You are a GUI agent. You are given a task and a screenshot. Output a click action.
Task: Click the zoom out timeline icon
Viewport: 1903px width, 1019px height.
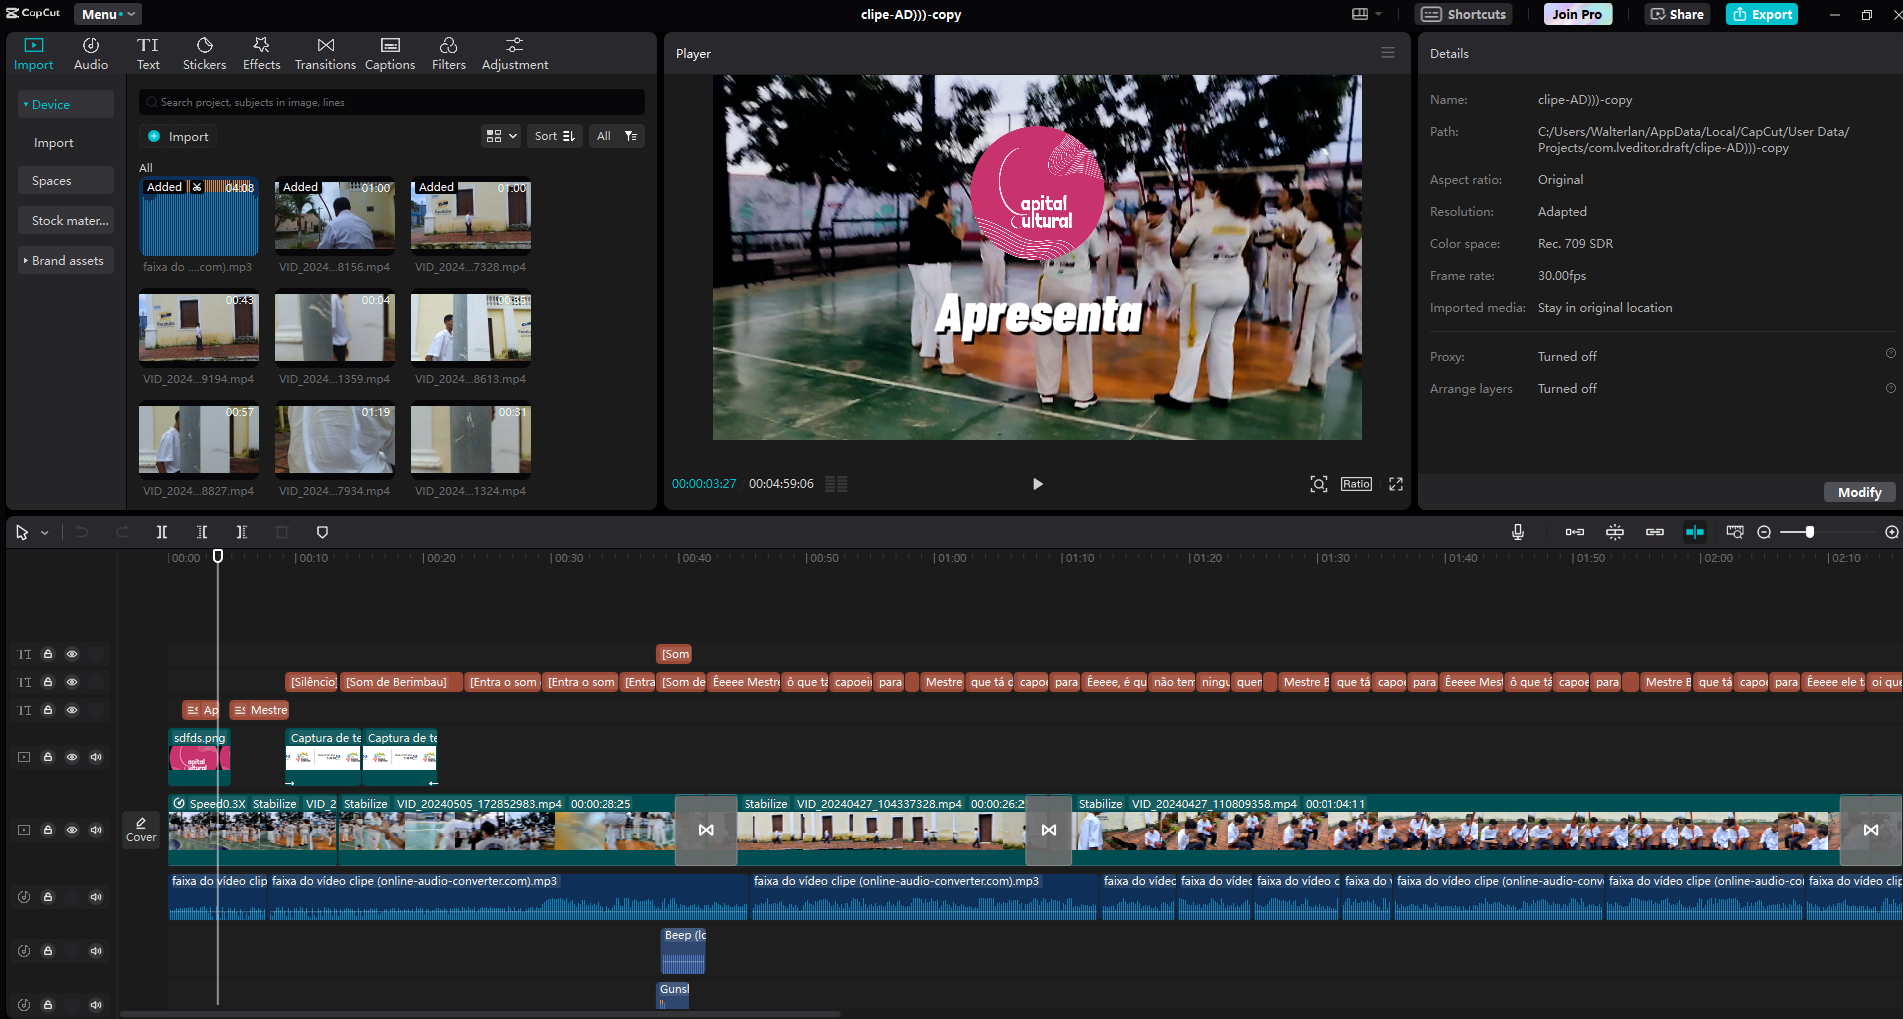coord(1764,532)
